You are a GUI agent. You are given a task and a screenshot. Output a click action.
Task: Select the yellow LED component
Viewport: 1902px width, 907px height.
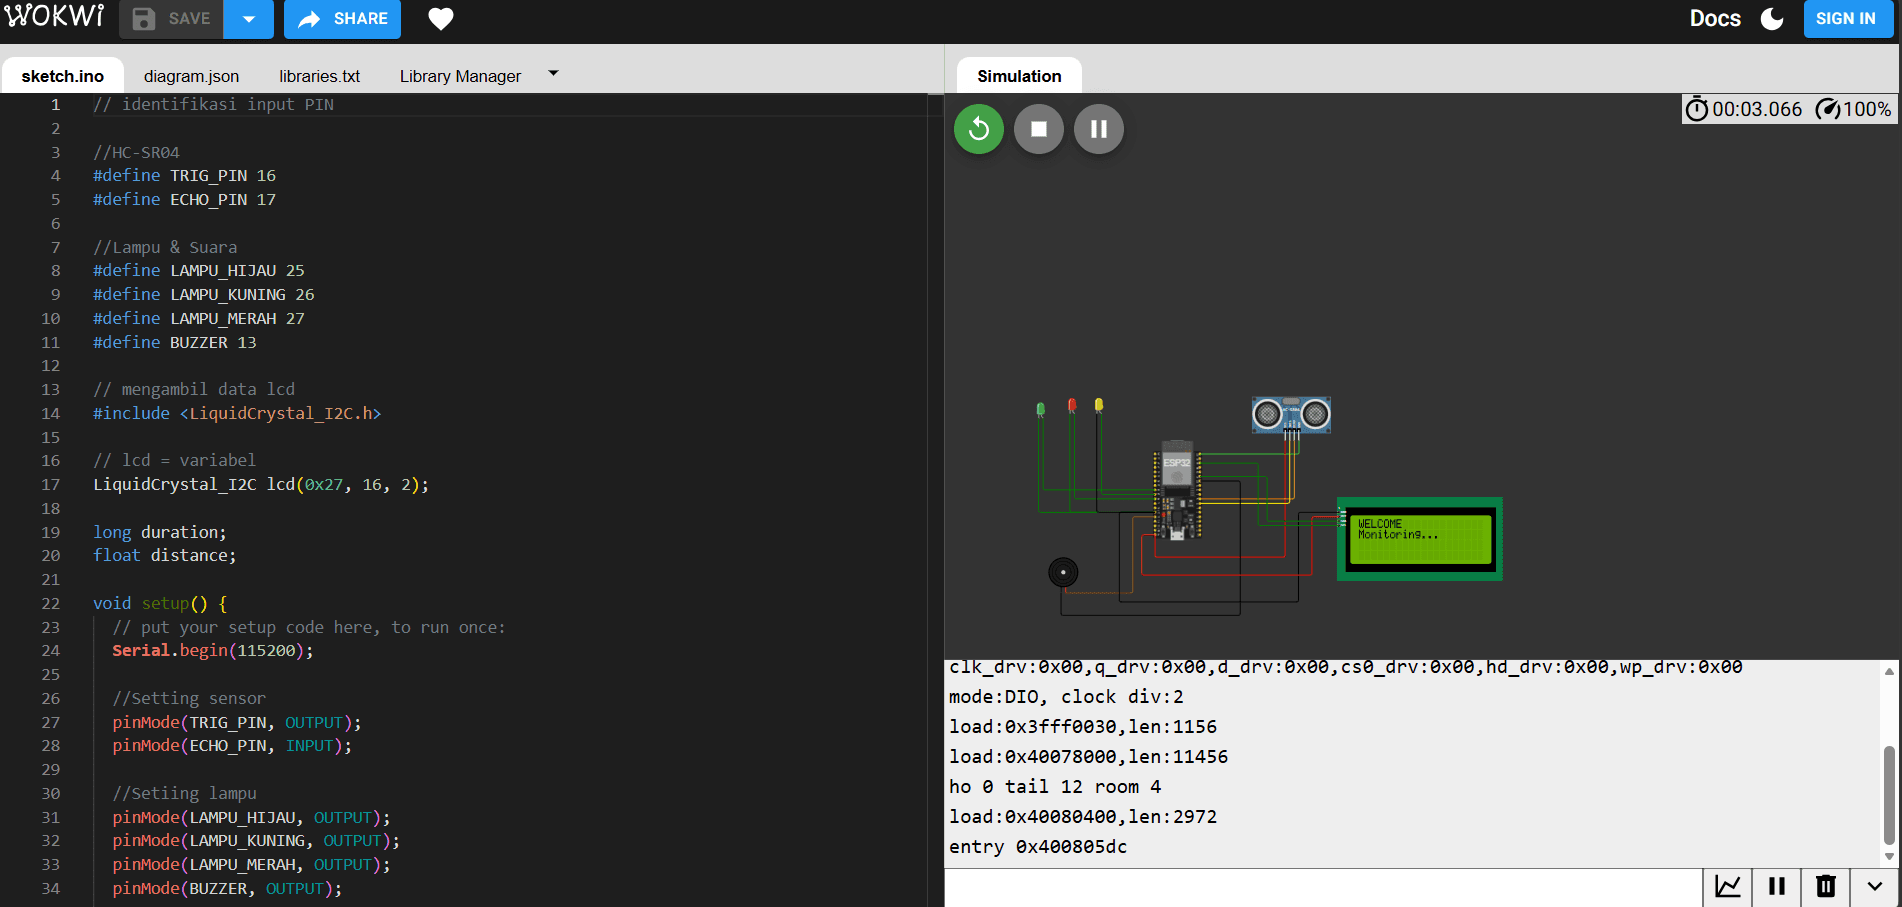click(x=1099, y=405)
